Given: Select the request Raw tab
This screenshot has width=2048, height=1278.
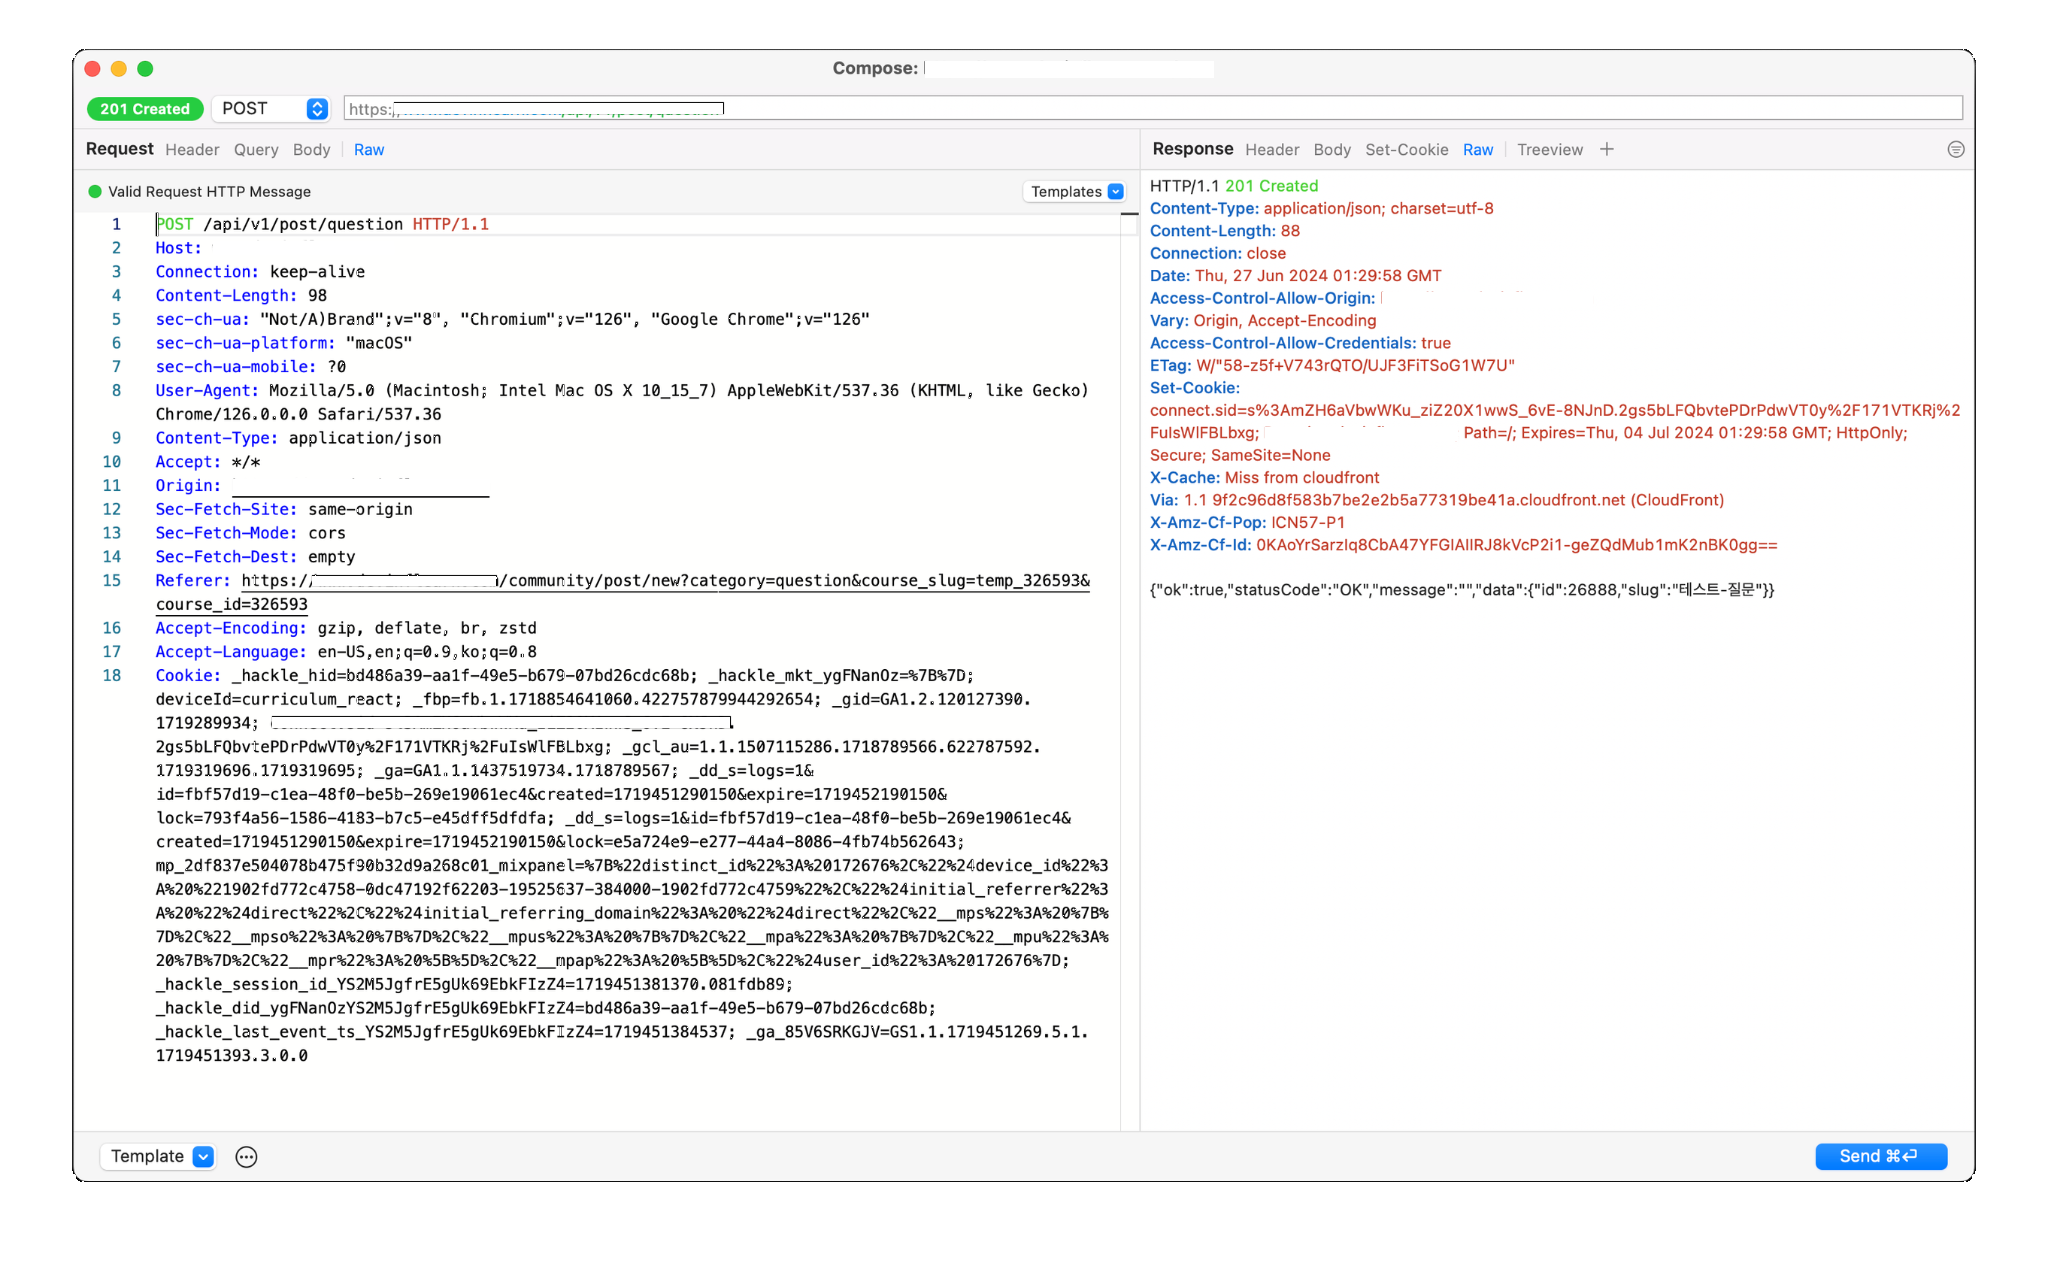Looking at the screenshot, I should click(x=368, y=149).
